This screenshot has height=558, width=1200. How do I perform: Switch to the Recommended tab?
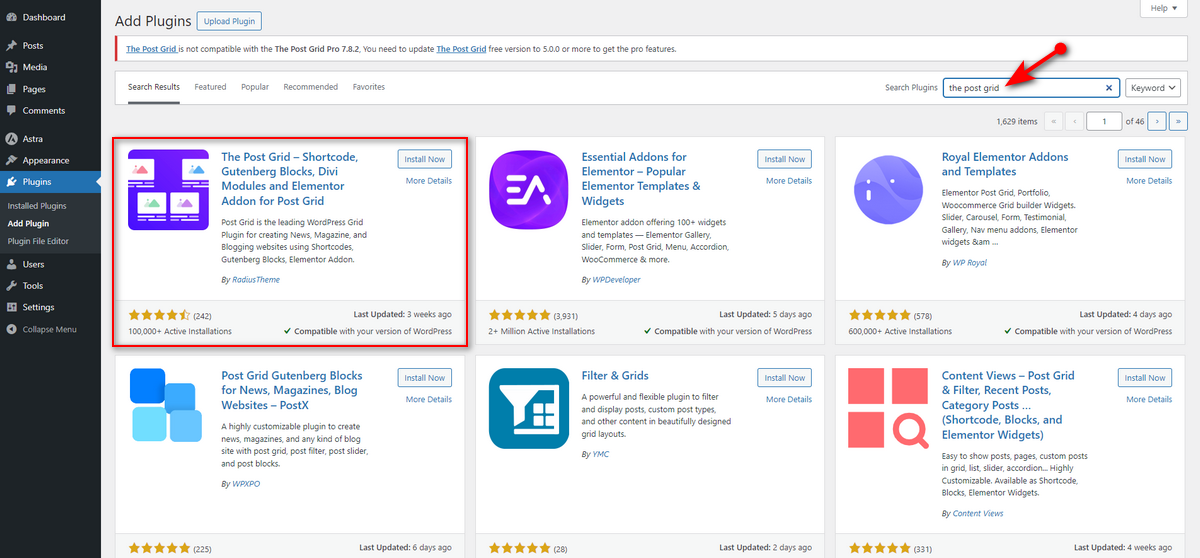tap(311, 87)
